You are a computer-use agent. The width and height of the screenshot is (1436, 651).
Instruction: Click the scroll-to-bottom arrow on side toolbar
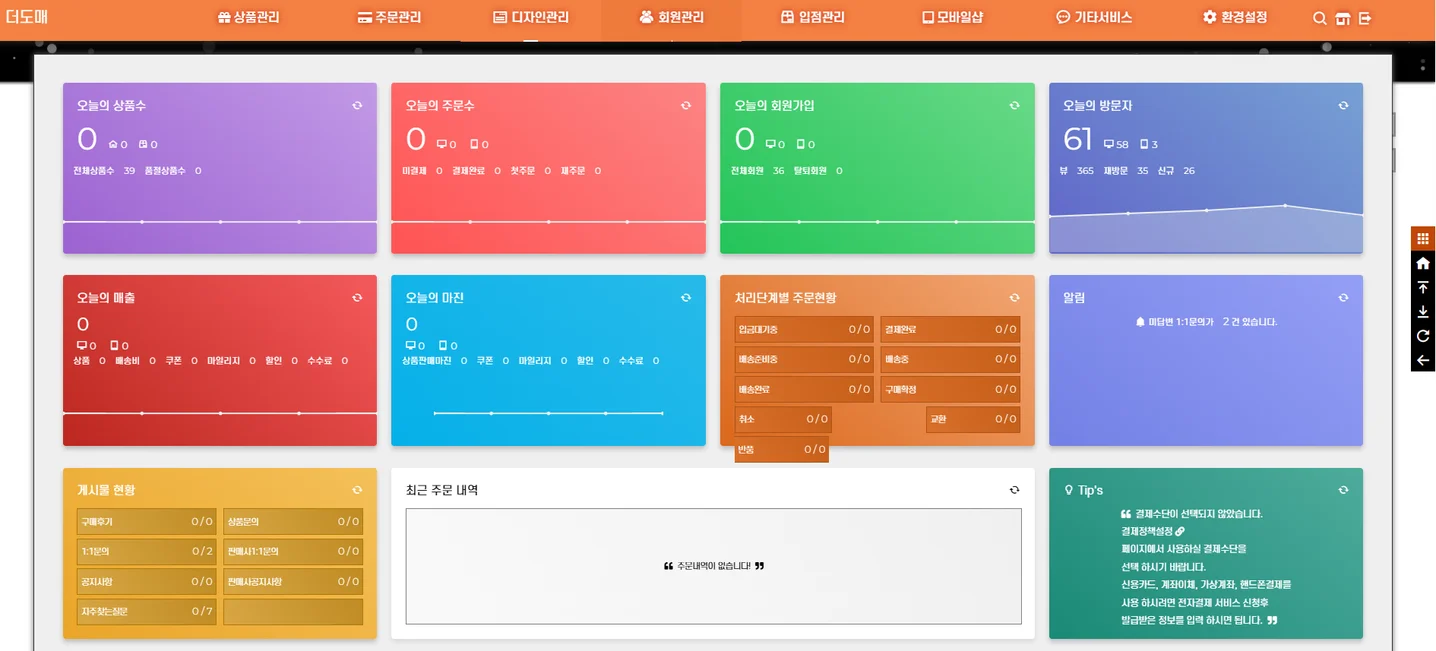(1423, 311)
